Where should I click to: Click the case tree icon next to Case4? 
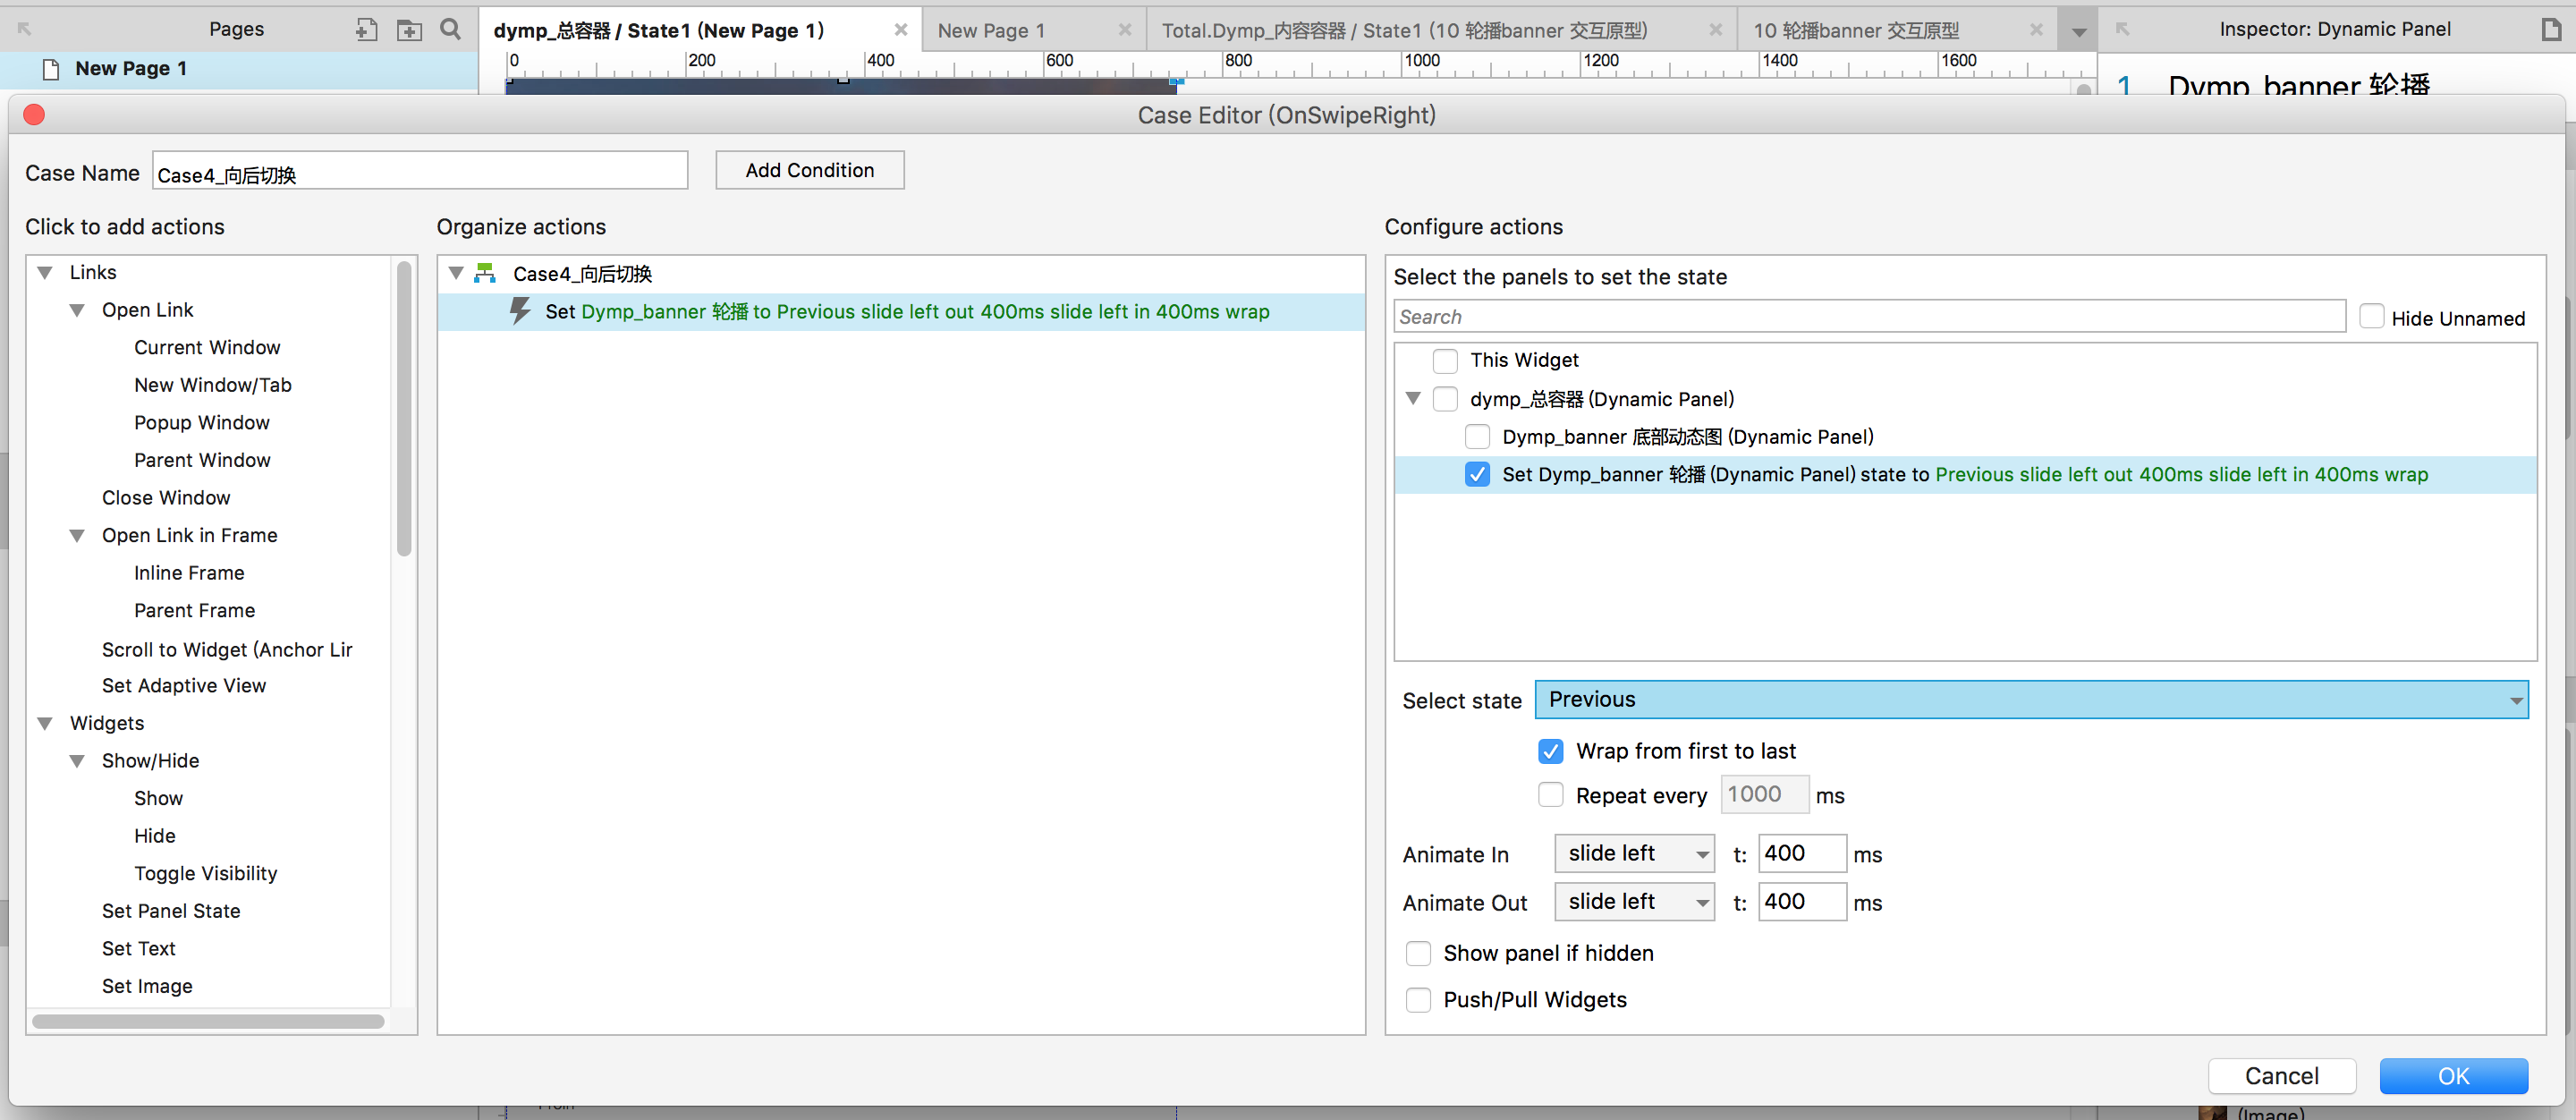485,273
